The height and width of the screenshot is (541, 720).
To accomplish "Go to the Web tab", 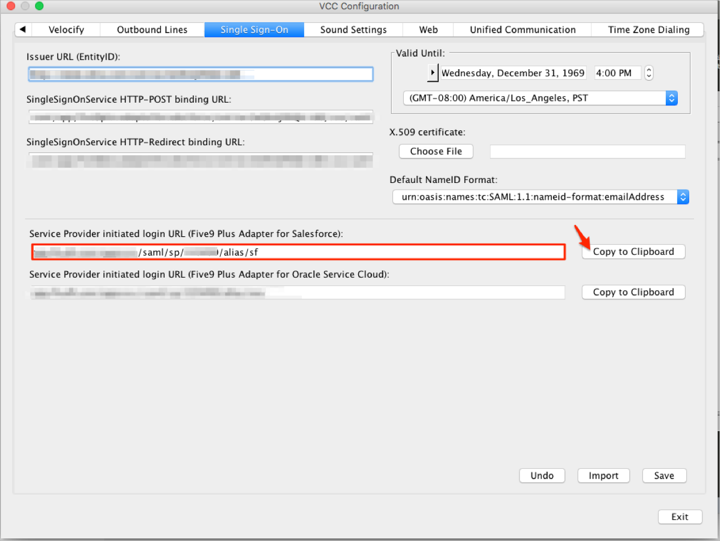I will coord(428,30).
